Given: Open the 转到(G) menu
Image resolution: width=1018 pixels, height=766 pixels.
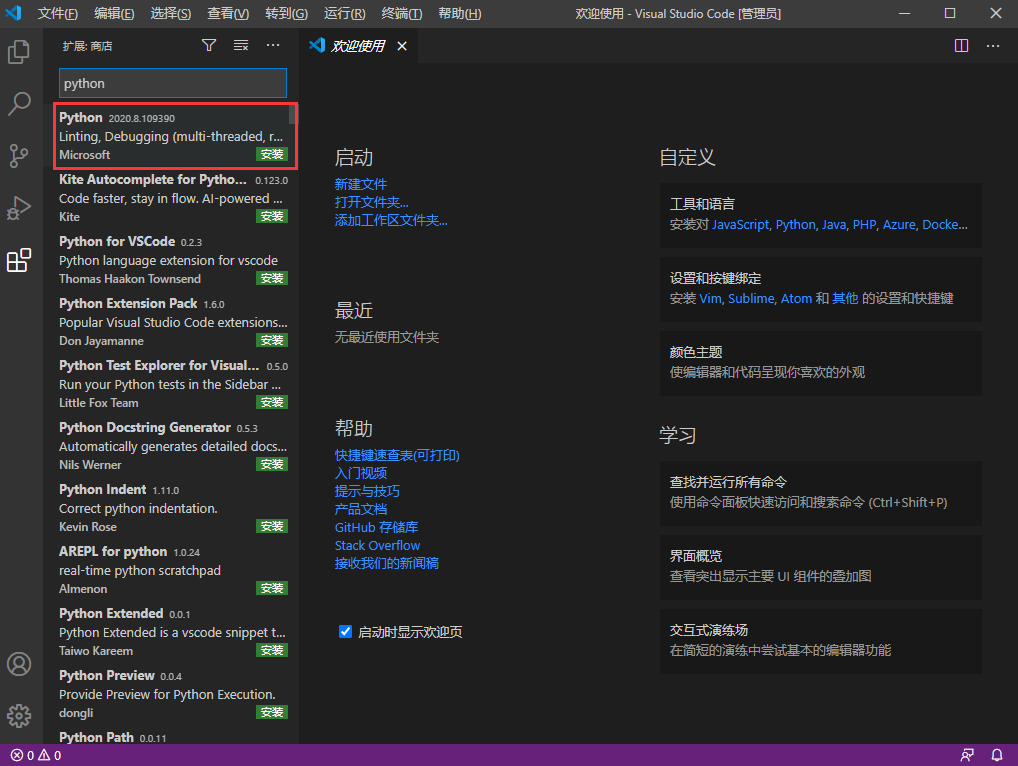Looking at the screenshot, I should pyautogui.click(x=286, y=14).
